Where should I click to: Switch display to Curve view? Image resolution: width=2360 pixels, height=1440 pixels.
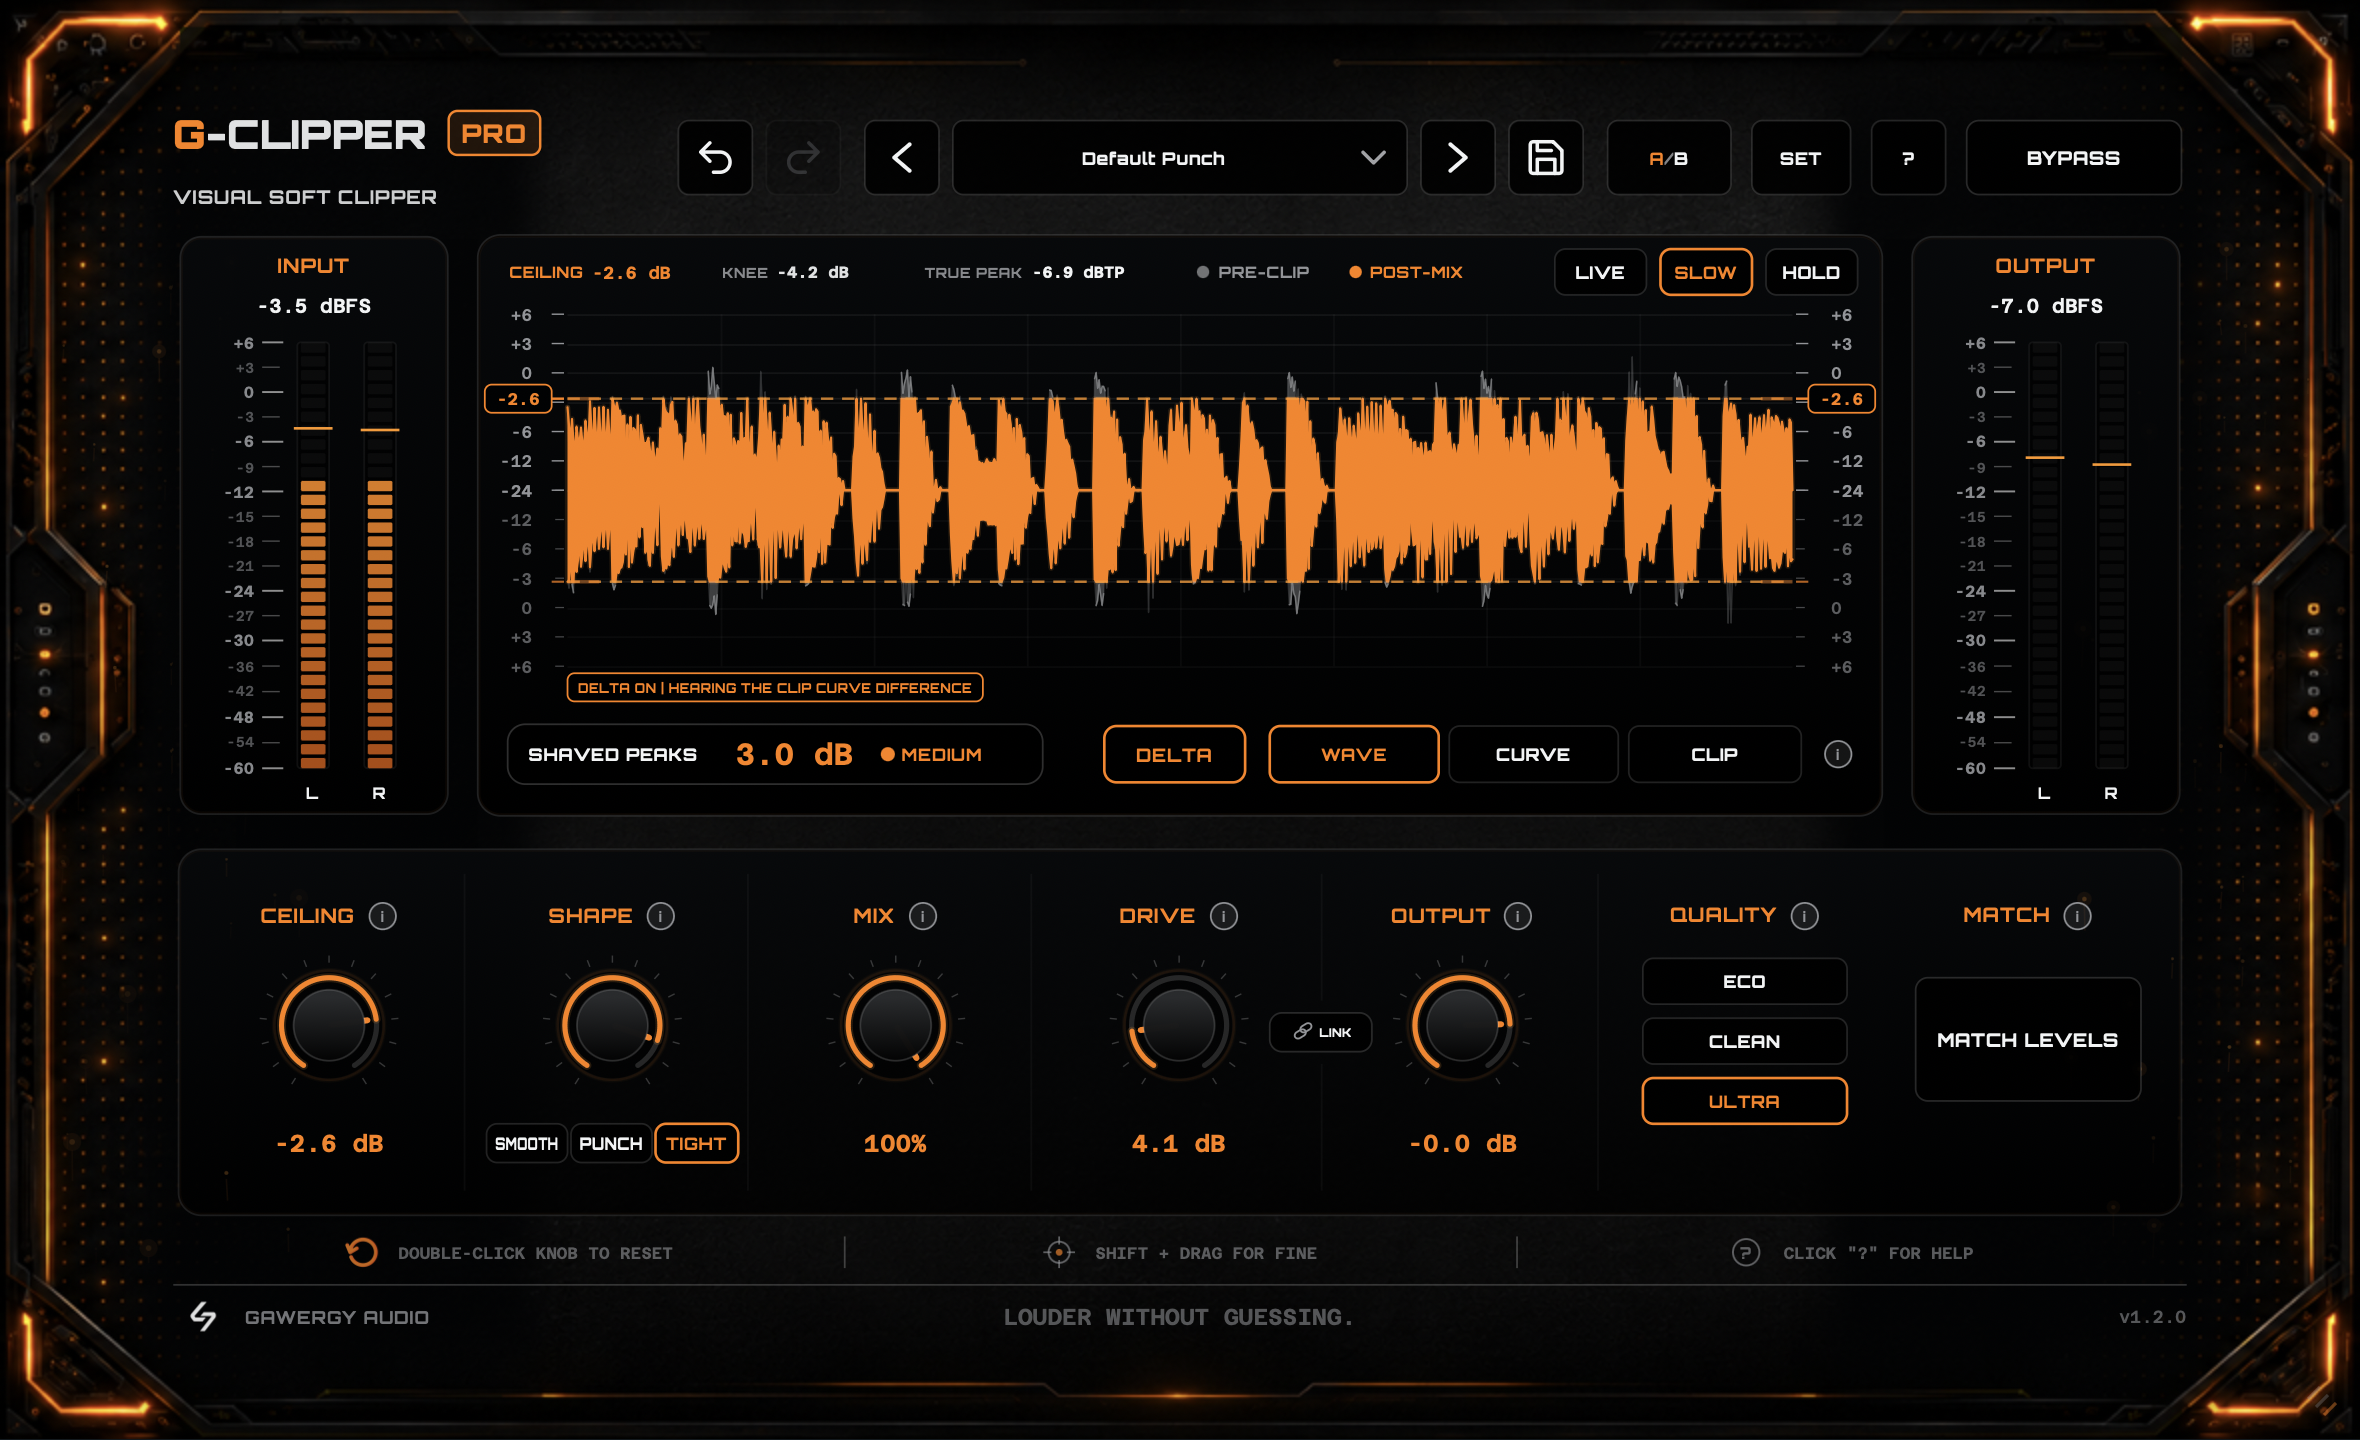1533,755
